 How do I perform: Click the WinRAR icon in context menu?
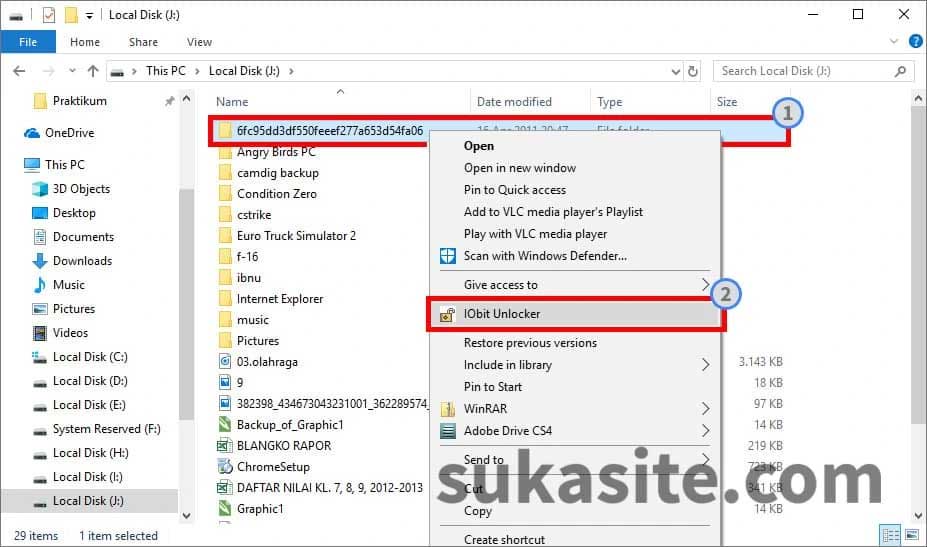[x=448, y=409]
